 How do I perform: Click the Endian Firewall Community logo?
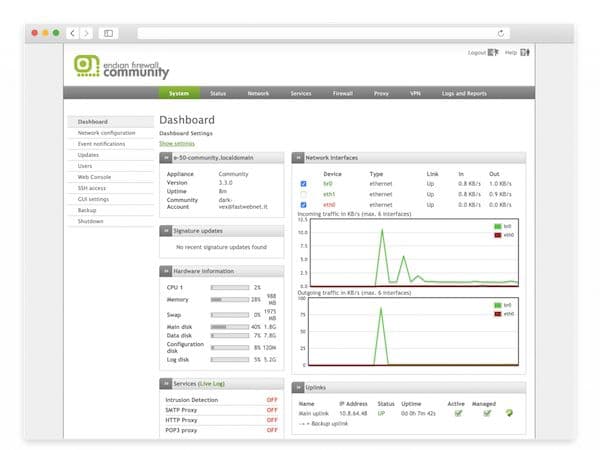pyautogui.click(x=121, y=67)
